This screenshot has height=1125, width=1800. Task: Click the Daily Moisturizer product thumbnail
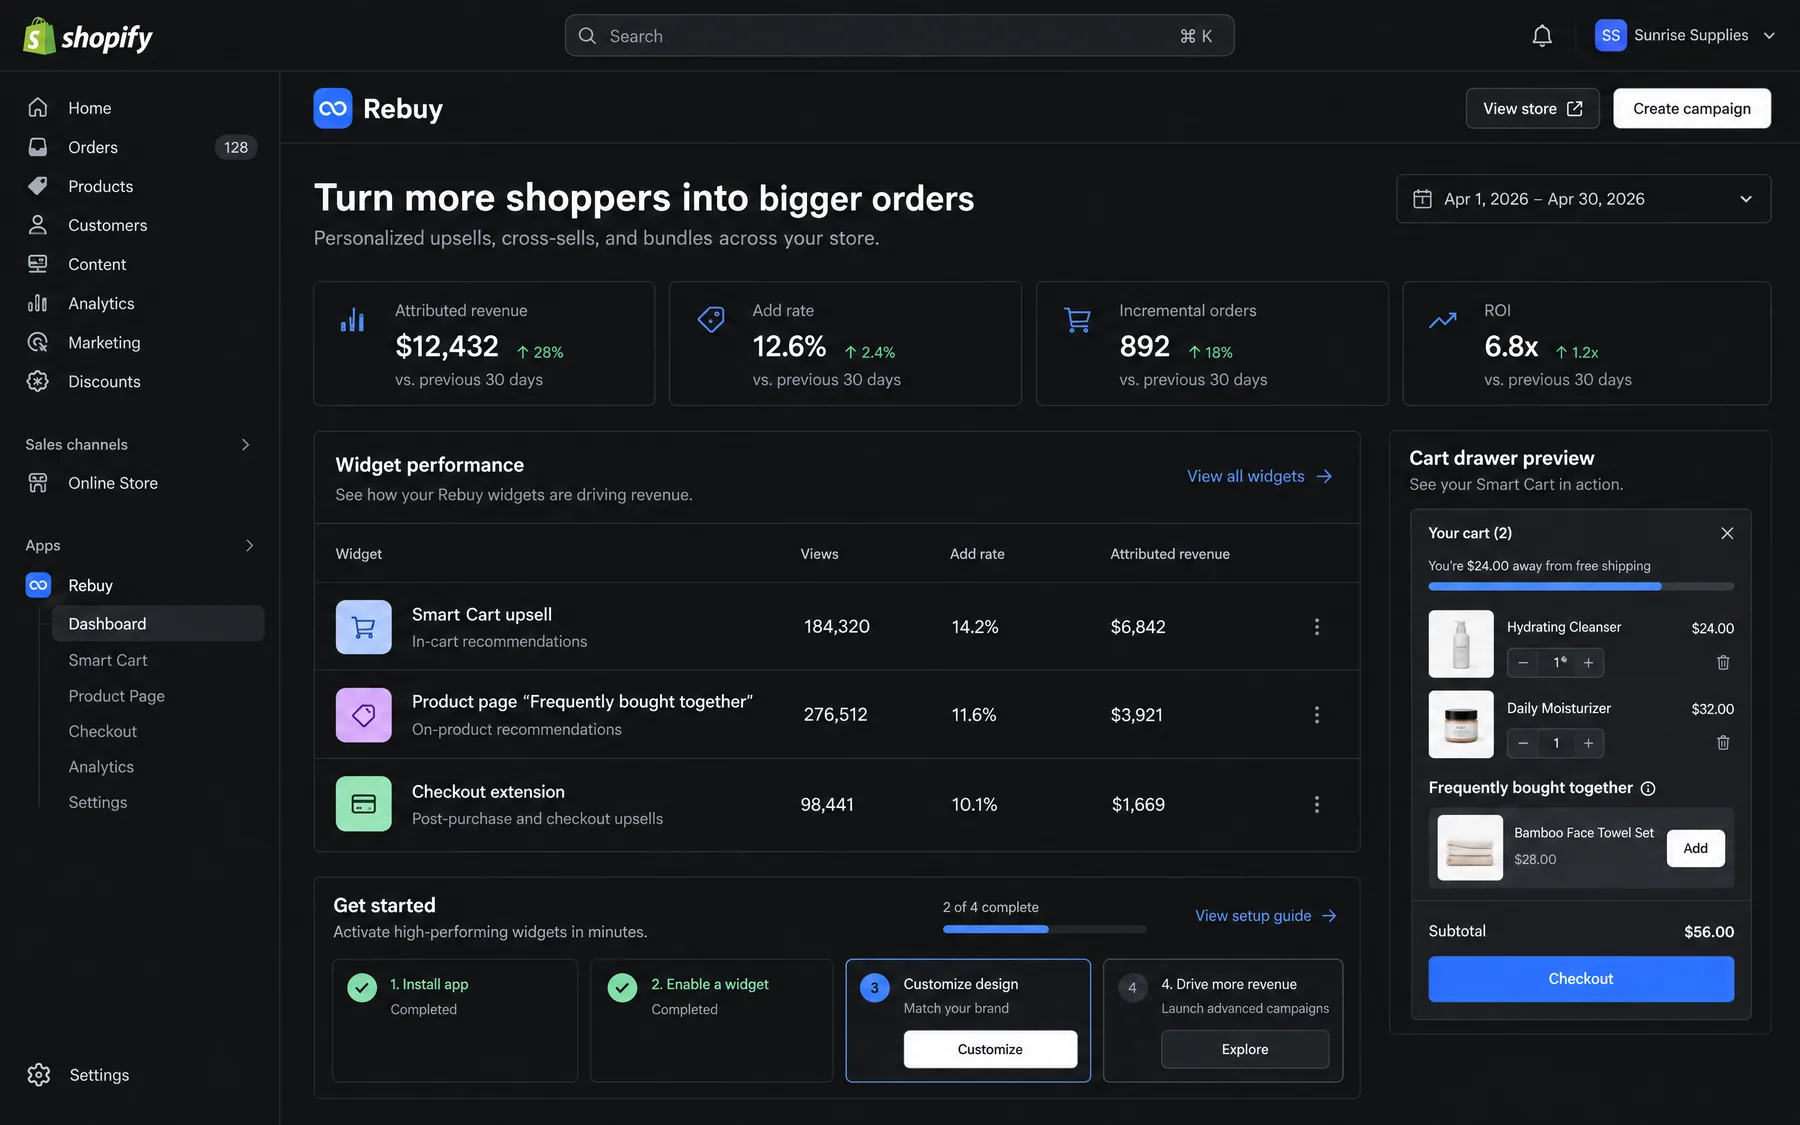tap(1460, 724)
